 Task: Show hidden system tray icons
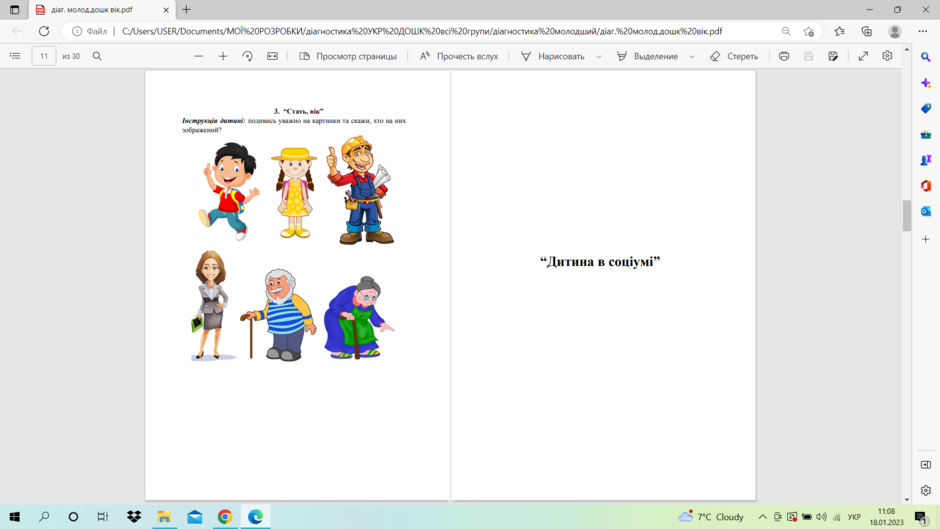(x=762, y=516)
